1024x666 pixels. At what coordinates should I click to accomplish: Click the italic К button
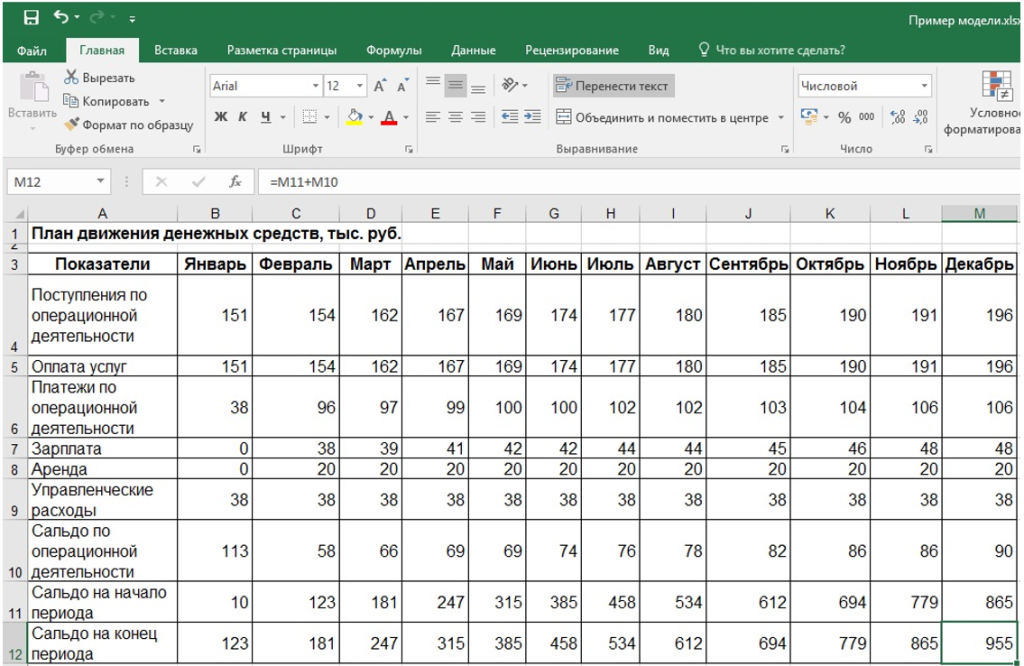pos(242,118)
